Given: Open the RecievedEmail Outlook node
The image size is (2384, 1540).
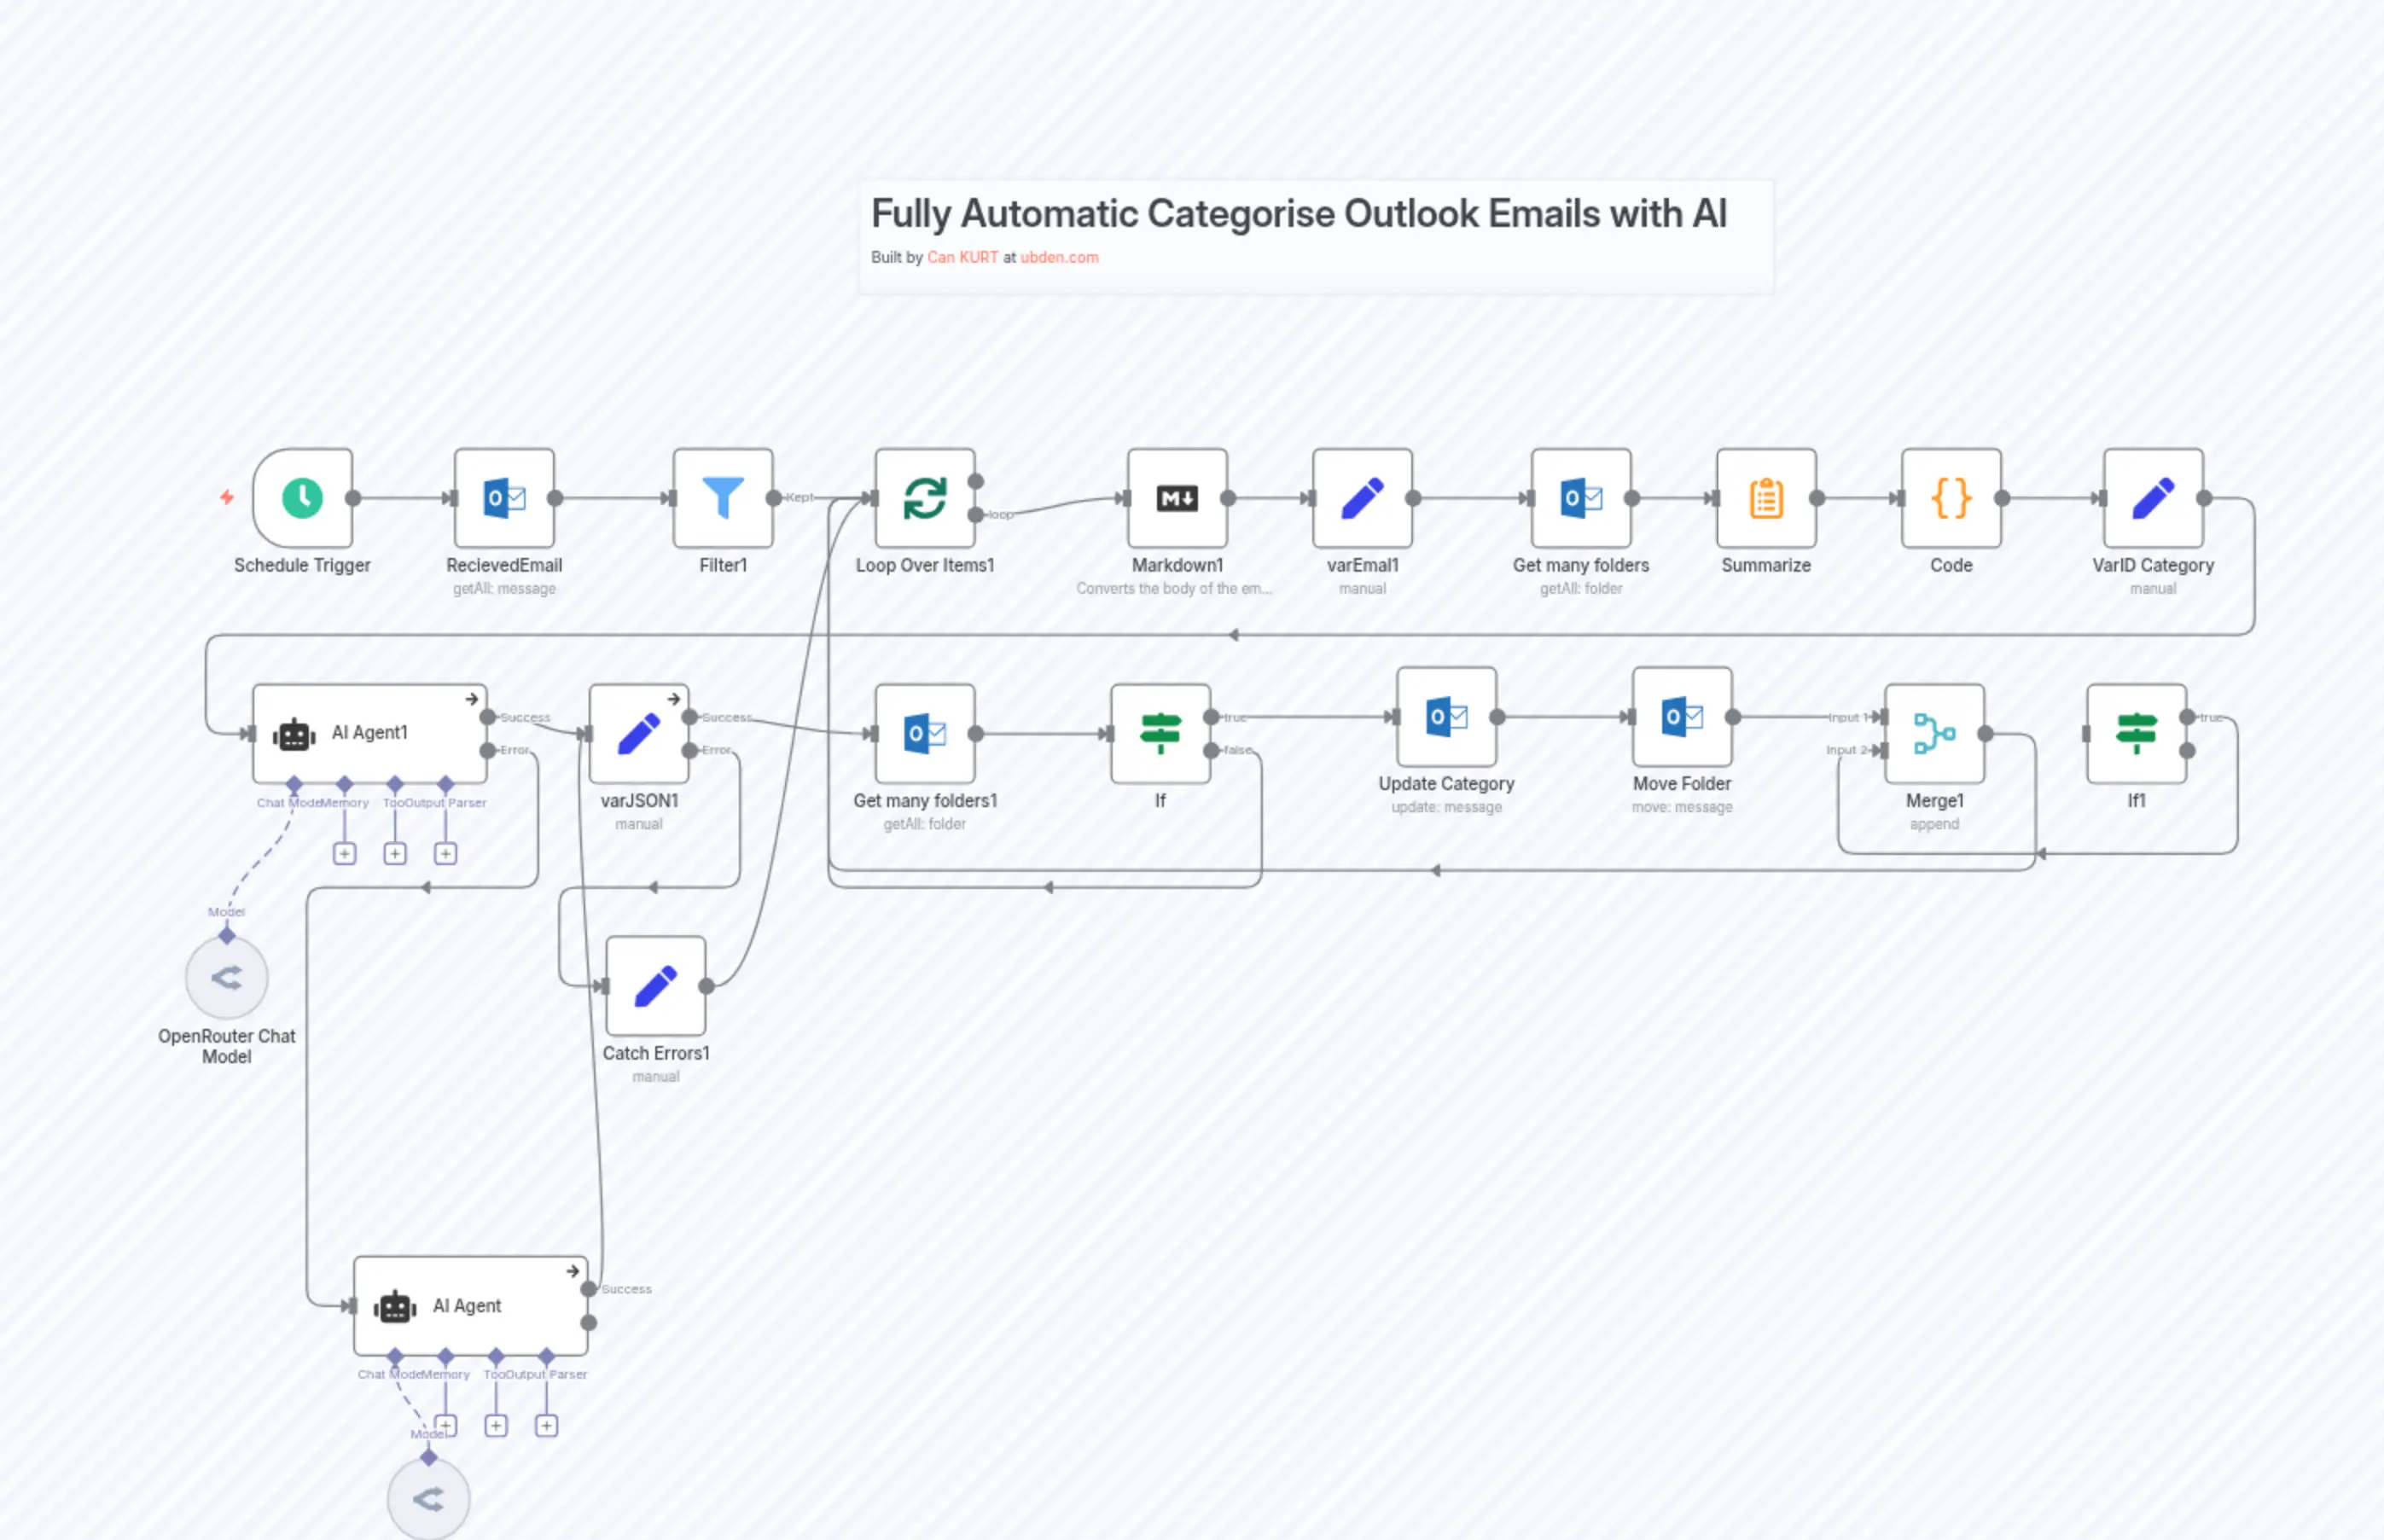Looking at the screenshot, I should [503, 497].
